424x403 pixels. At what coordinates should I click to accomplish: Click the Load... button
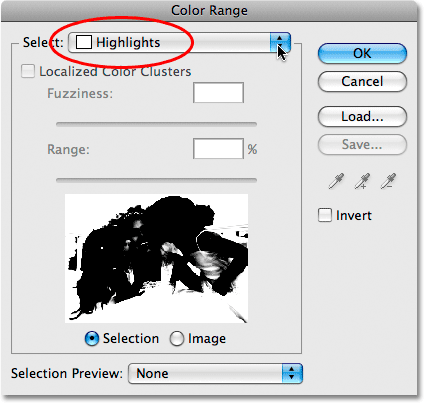pyautogui.click(x=362, y=116)
